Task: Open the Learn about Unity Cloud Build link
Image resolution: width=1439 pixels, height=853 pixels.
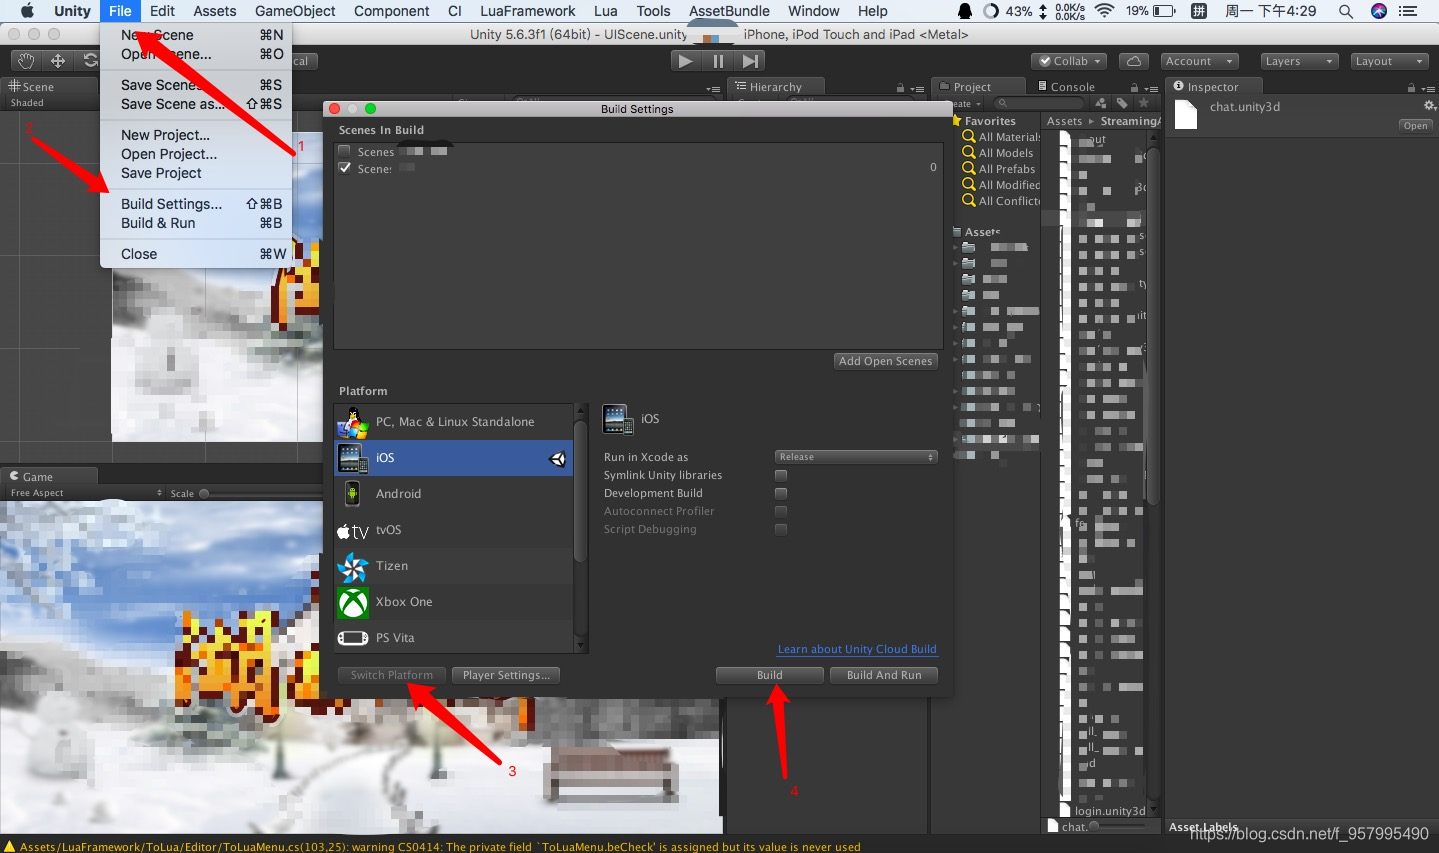Action: pyautogui.click(x=856, y=648)
